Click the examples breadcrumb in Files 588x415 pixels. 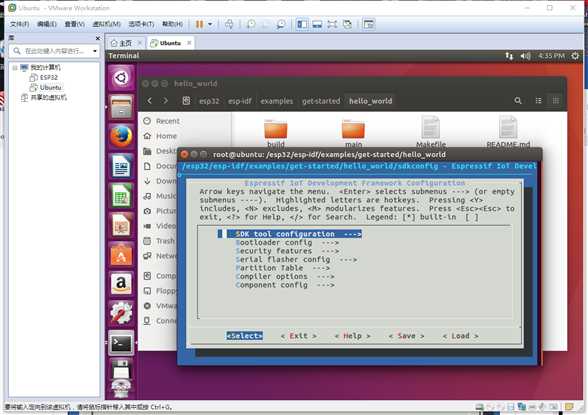(277, 101)
